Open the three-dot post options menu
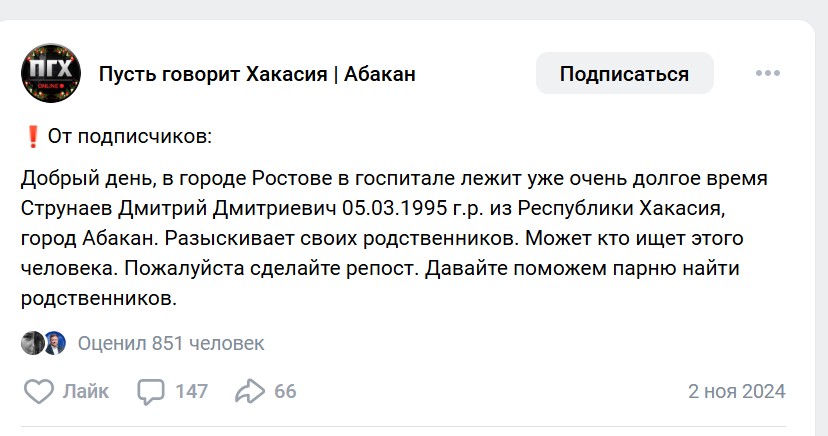828x436 pixels. (767, 74)
